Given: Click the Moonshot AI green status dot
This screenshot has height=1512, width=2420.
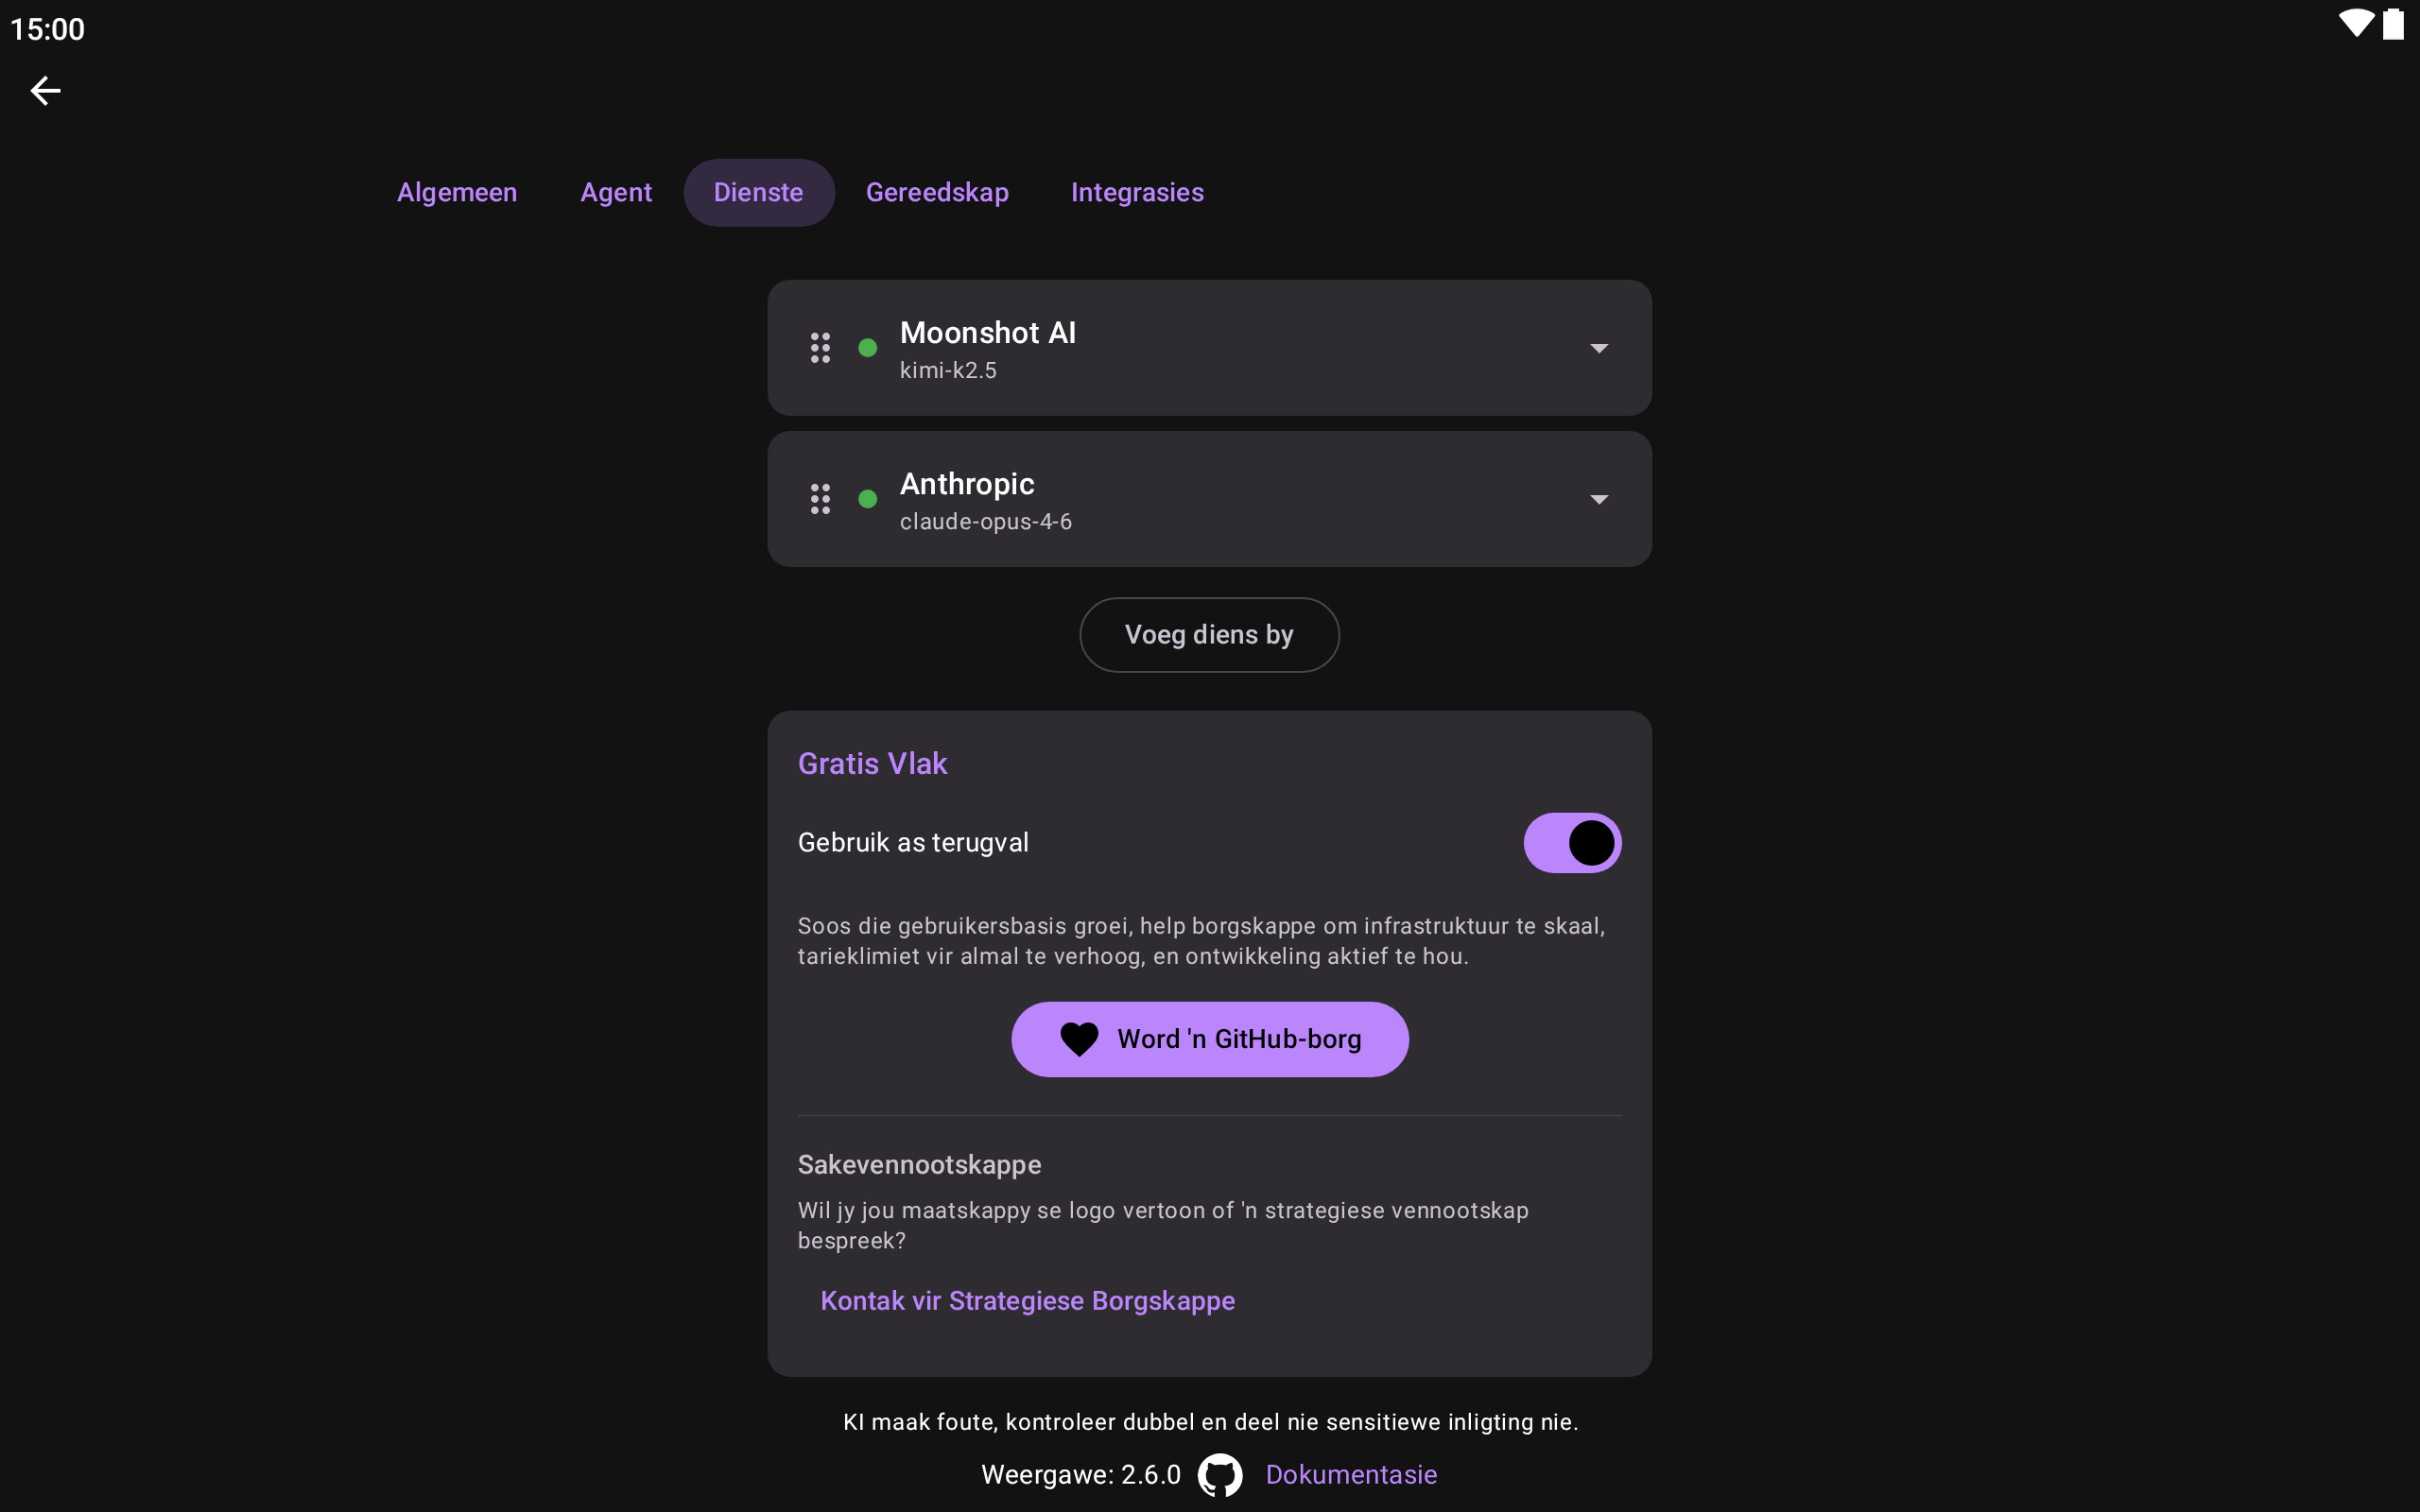Looking at the screenshot, I should 868,348.
